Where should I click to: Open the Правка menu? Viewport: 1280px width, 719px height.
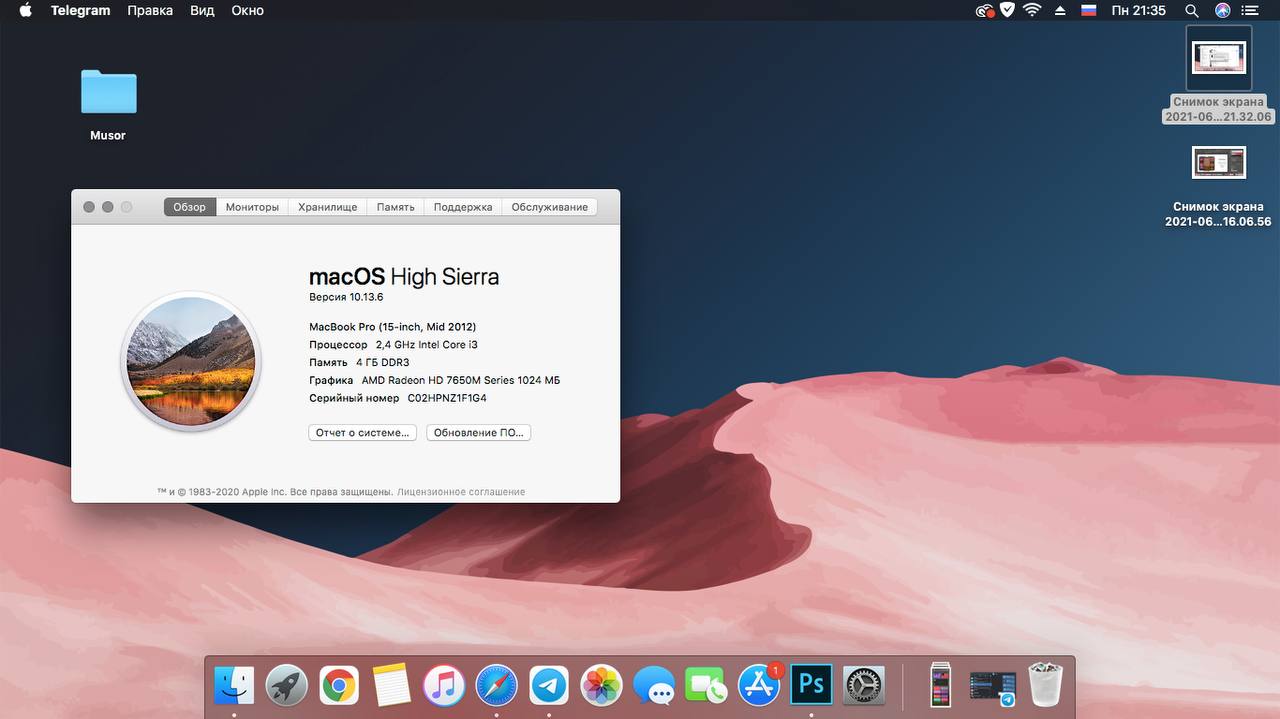click(x=150, y=10)
